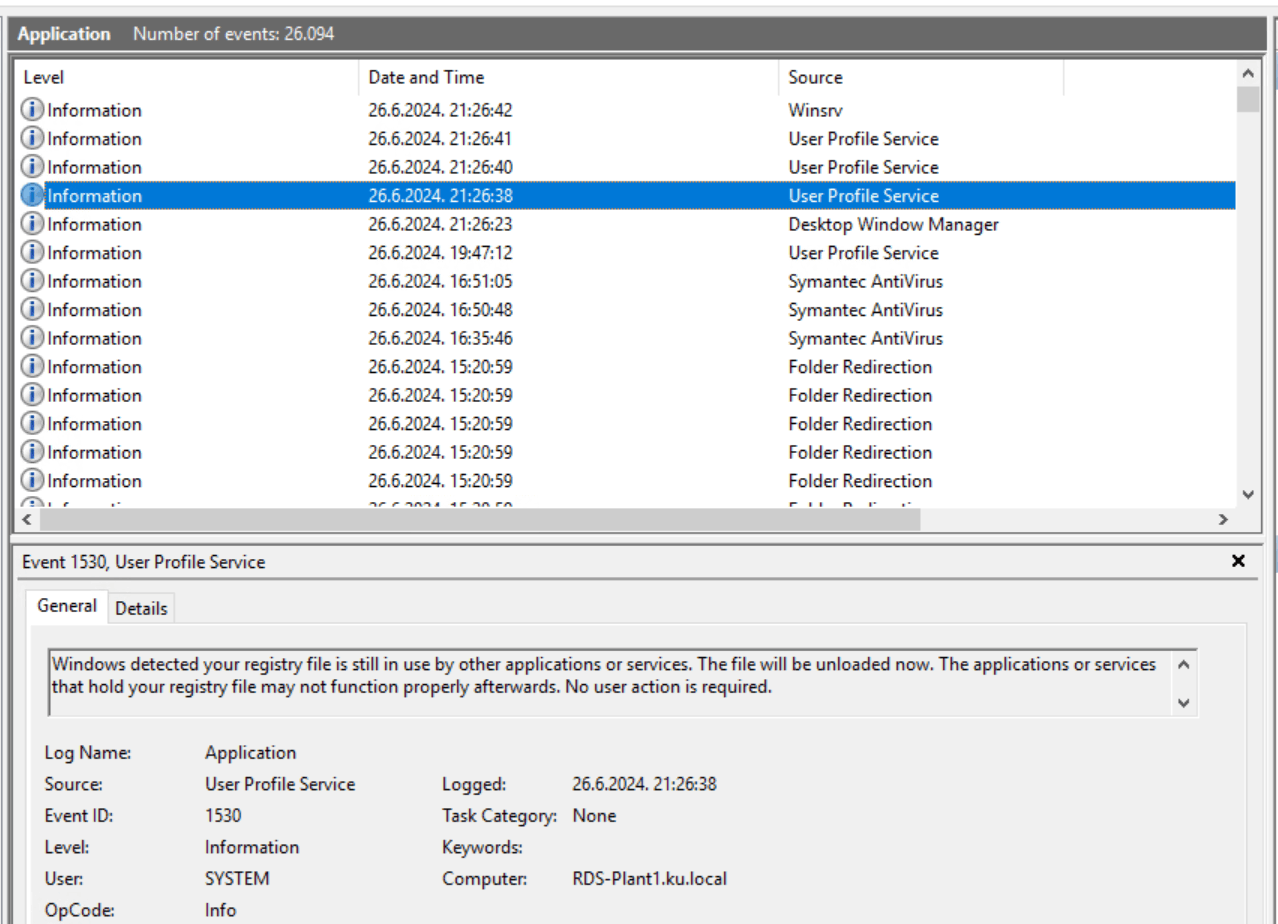Screen dimensions: 1278x924
Task: Close the Event 1530 details pane
Action: pos(1238,561)
